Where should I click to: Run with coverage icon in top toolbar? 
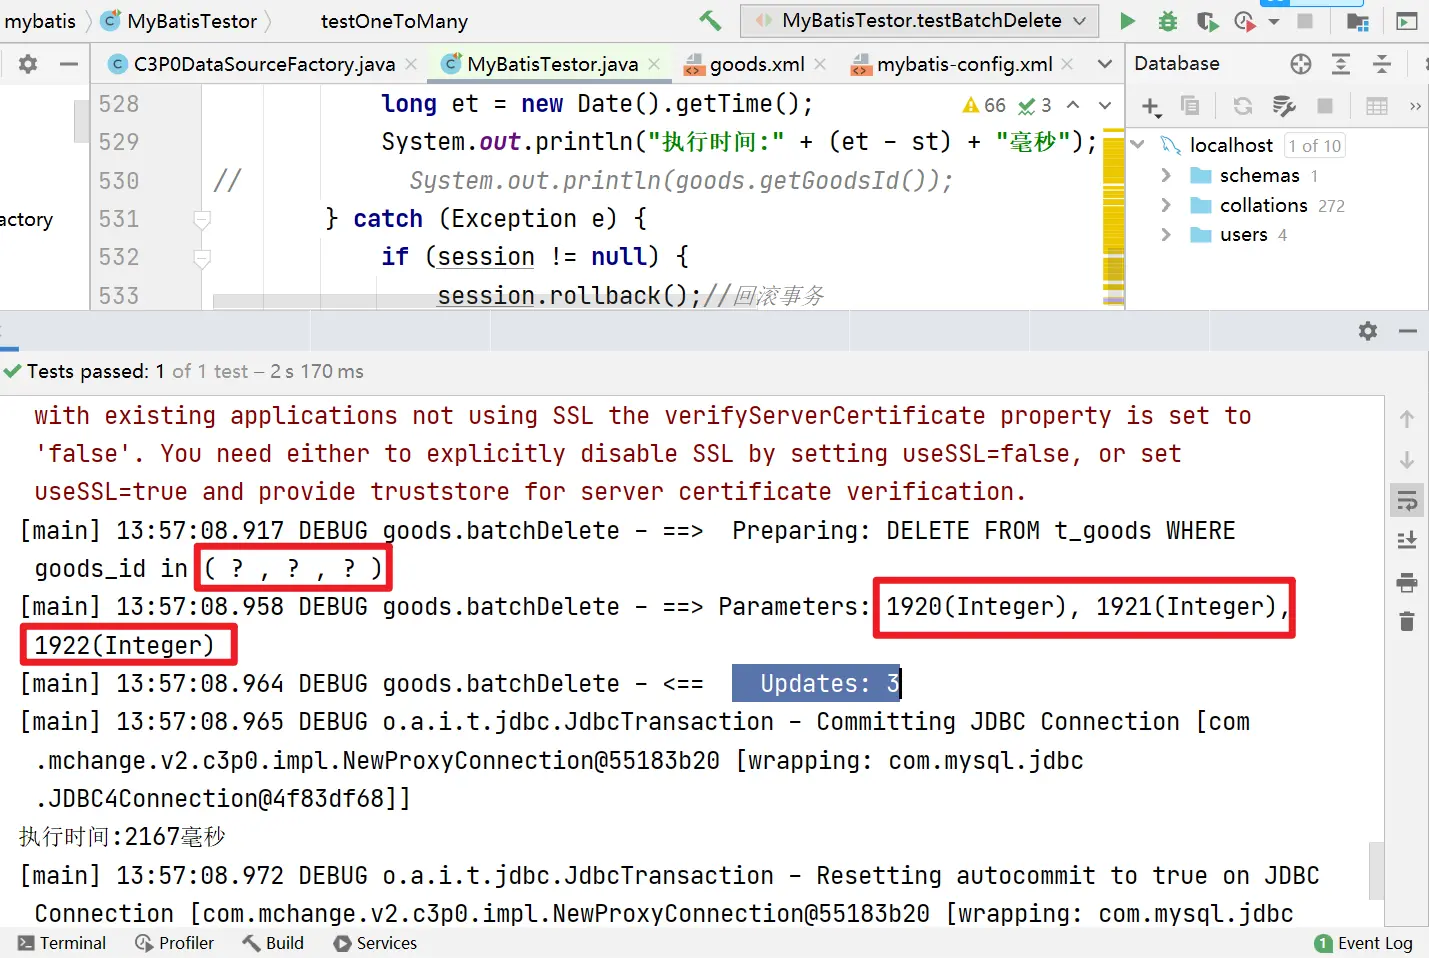(x=1207, y=21)
